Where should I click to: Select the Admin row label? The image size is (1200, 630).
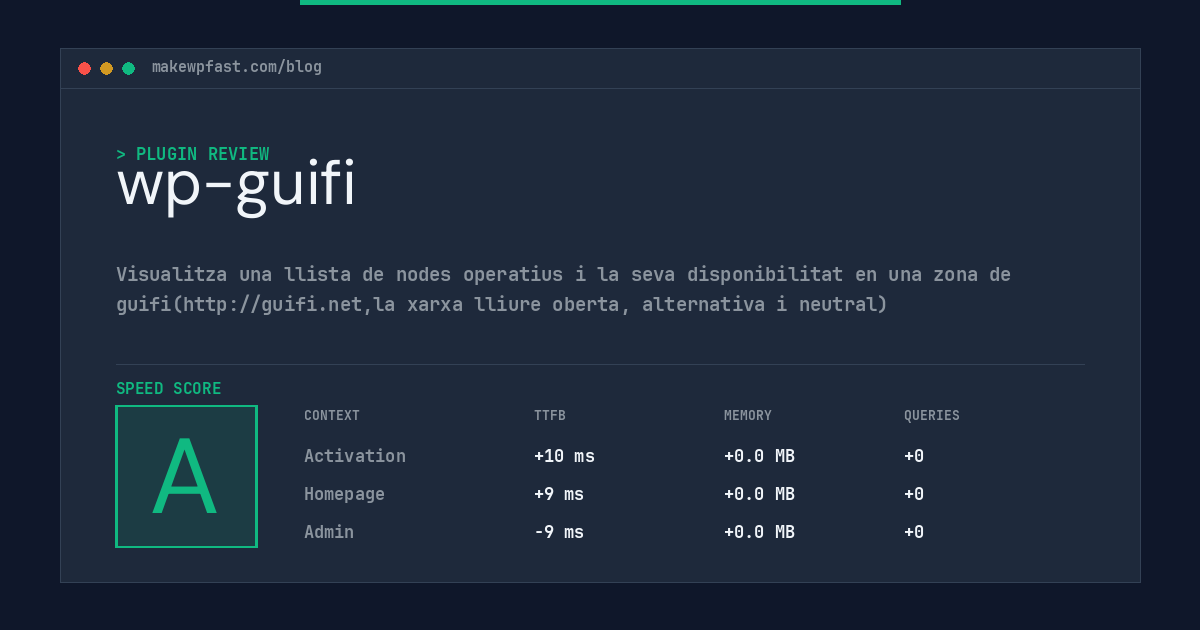pos(329,532)
